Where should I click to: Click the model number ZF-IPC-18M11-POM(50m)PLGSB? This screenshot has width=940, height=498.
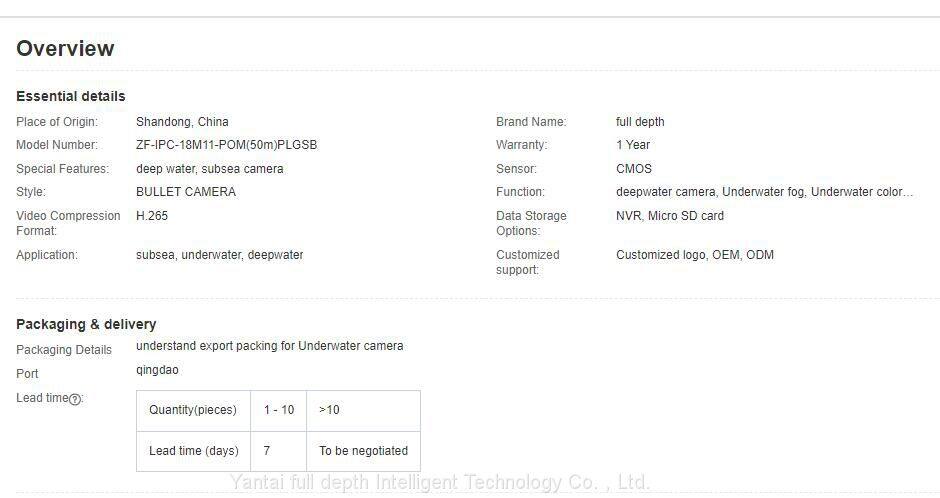pyautogui.click(x=226, y=145)
